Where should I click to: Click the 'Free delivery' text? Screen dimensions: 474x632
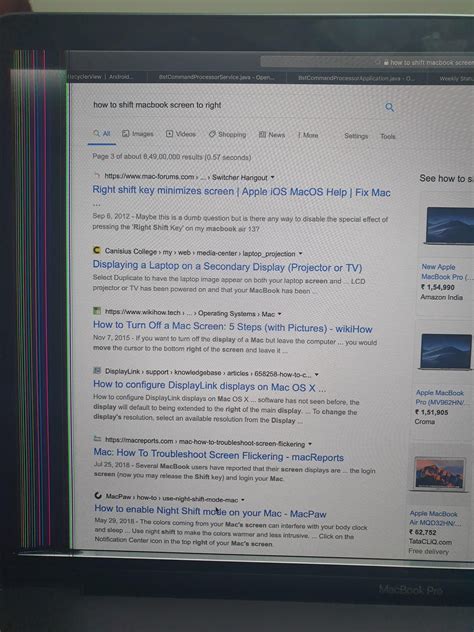tap(428, 551)
